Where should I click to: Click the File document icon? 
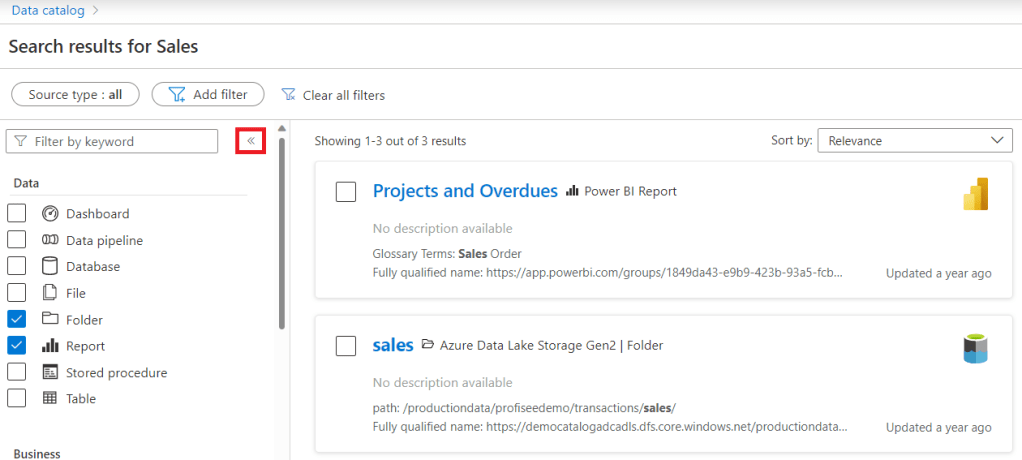pos(50,293)
